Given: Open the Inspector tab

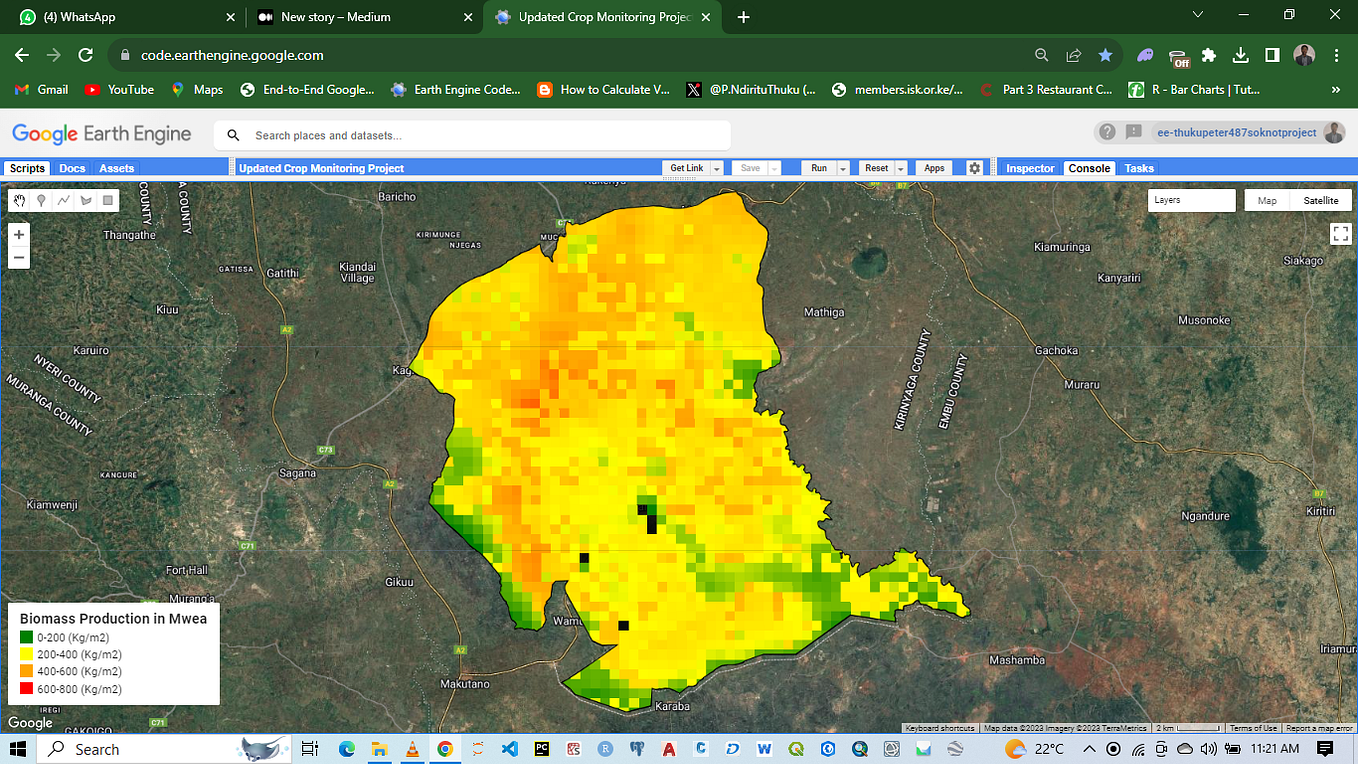Looking at the screenshot, I should (x=1029, y=167).
